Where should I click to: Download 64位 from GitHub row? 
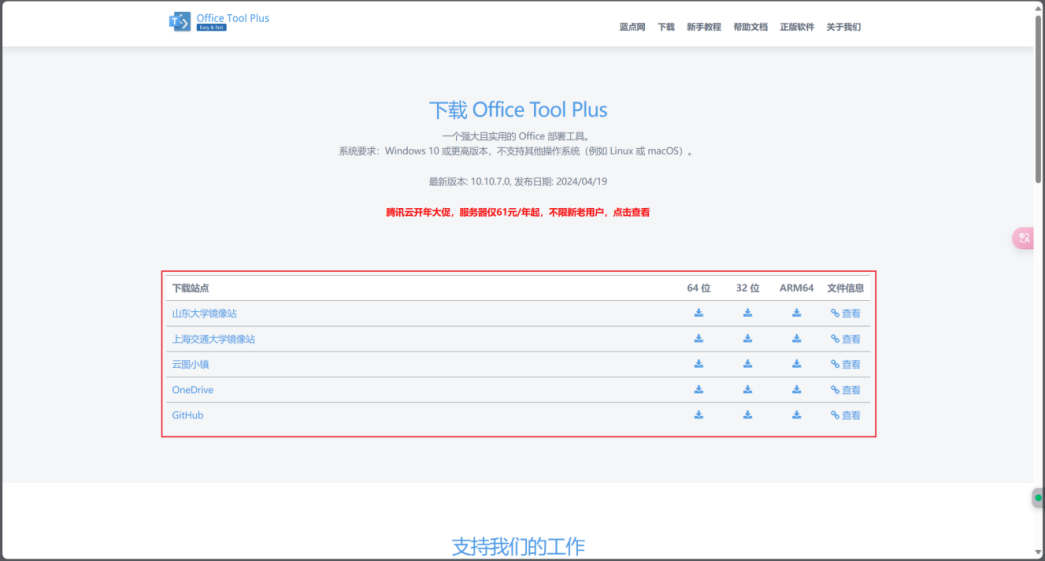(698, 415)
